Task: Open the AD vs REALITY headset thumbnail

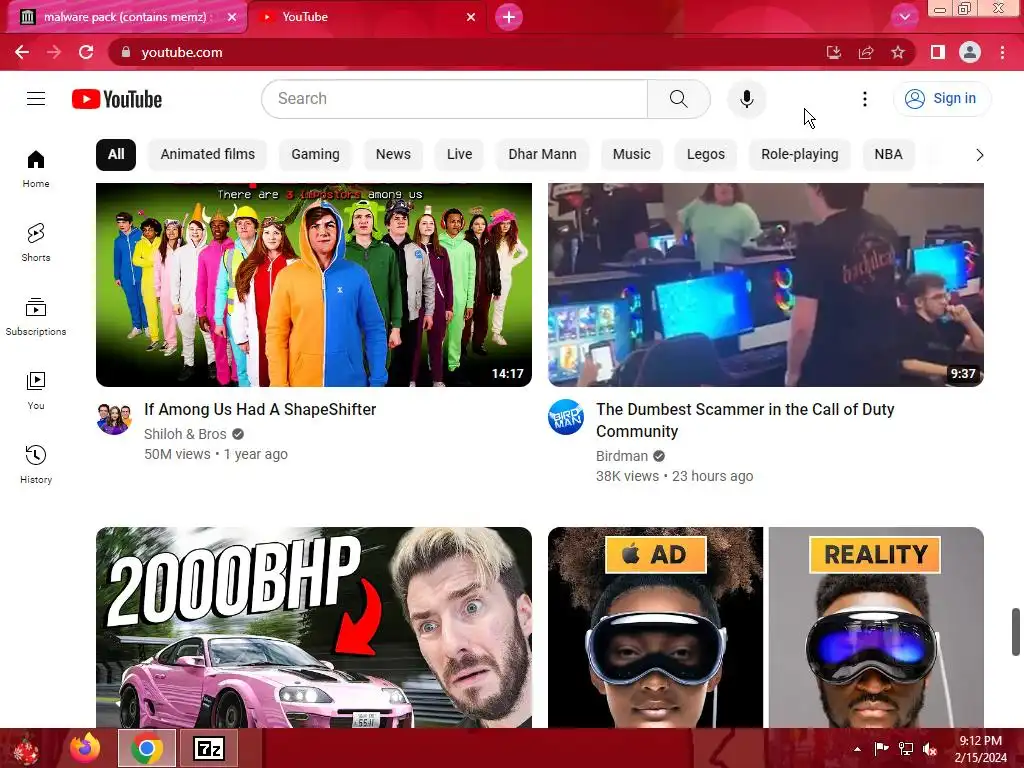Action: tap(765, 627)
